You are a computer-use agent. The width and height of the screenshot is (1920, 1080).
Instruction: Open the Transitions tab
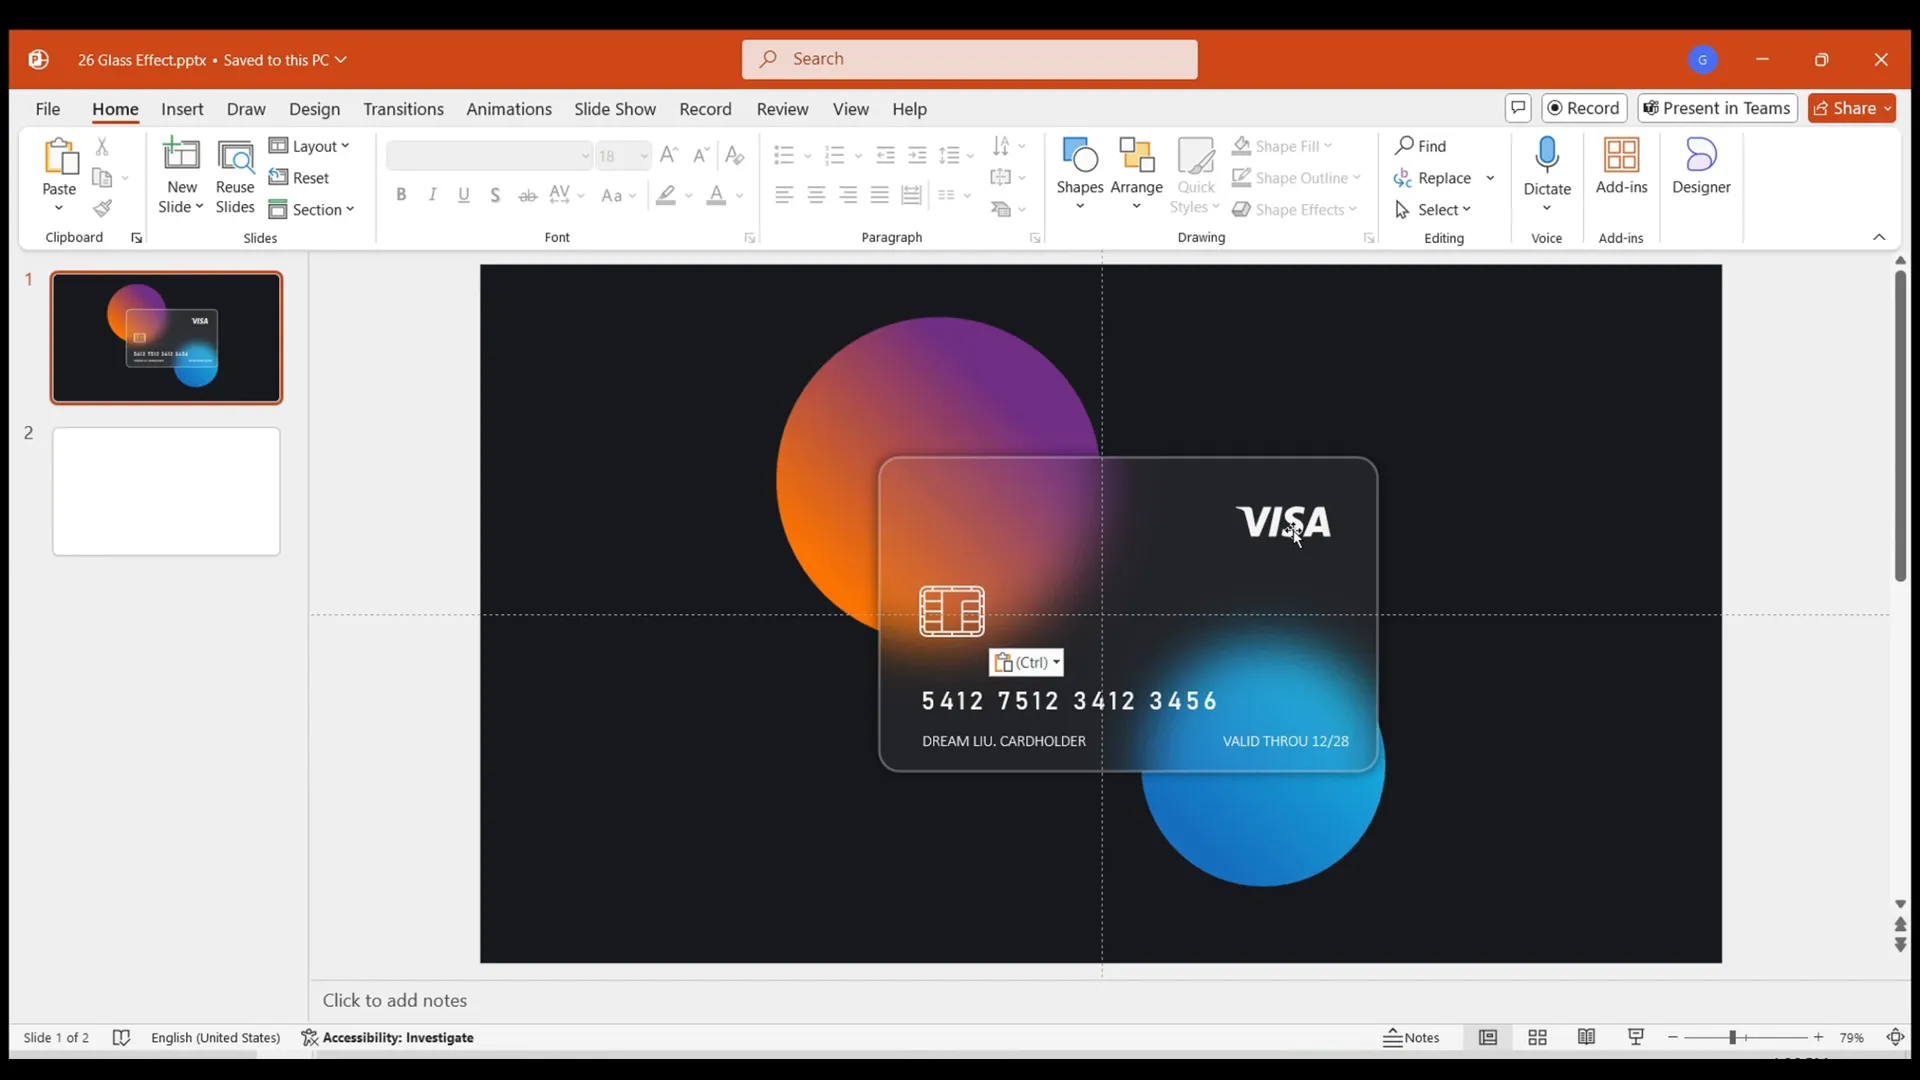click(x=403, y=109)
